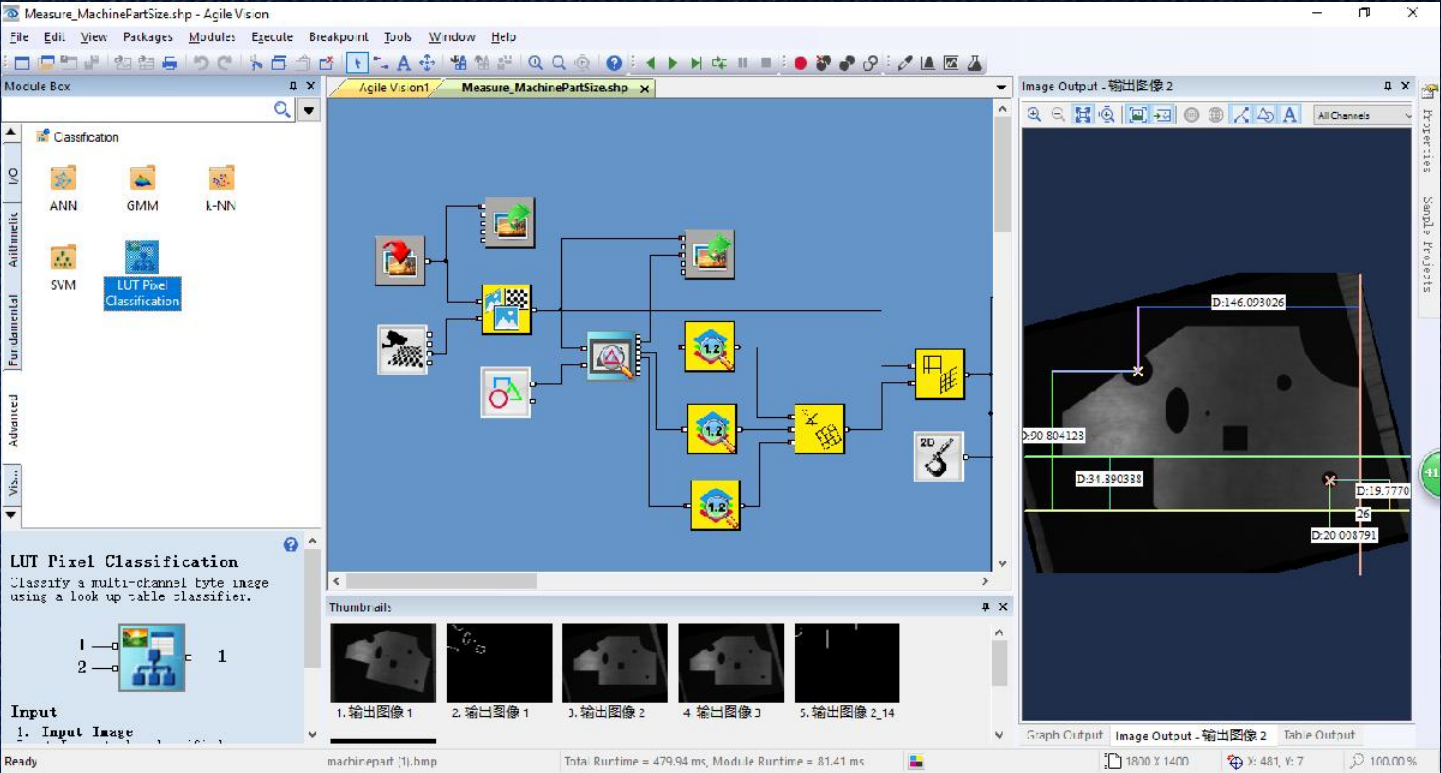Toggle fit-to-window in Image Output toolbar
The width and height of the screenshot is (1441, 773).
[x=1083, y=115]
